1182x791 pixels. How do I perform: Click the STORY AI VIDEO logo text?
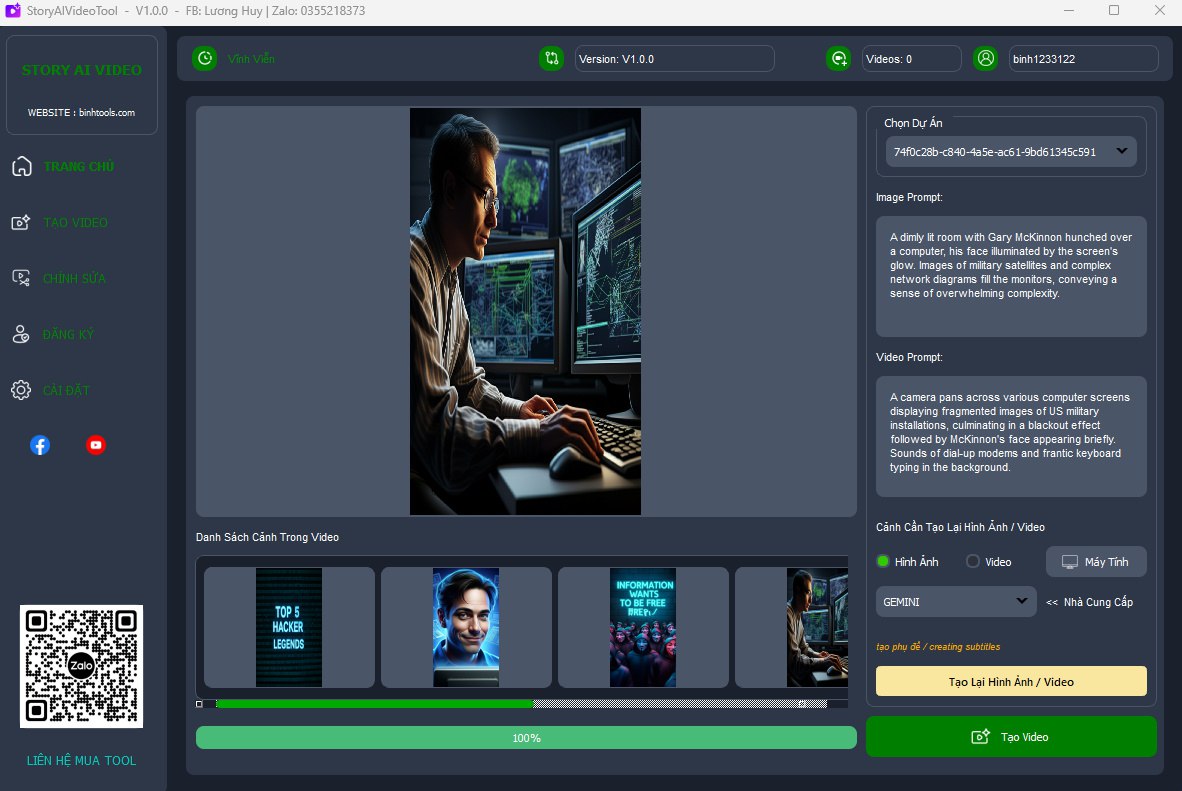(x=81, y=70)
